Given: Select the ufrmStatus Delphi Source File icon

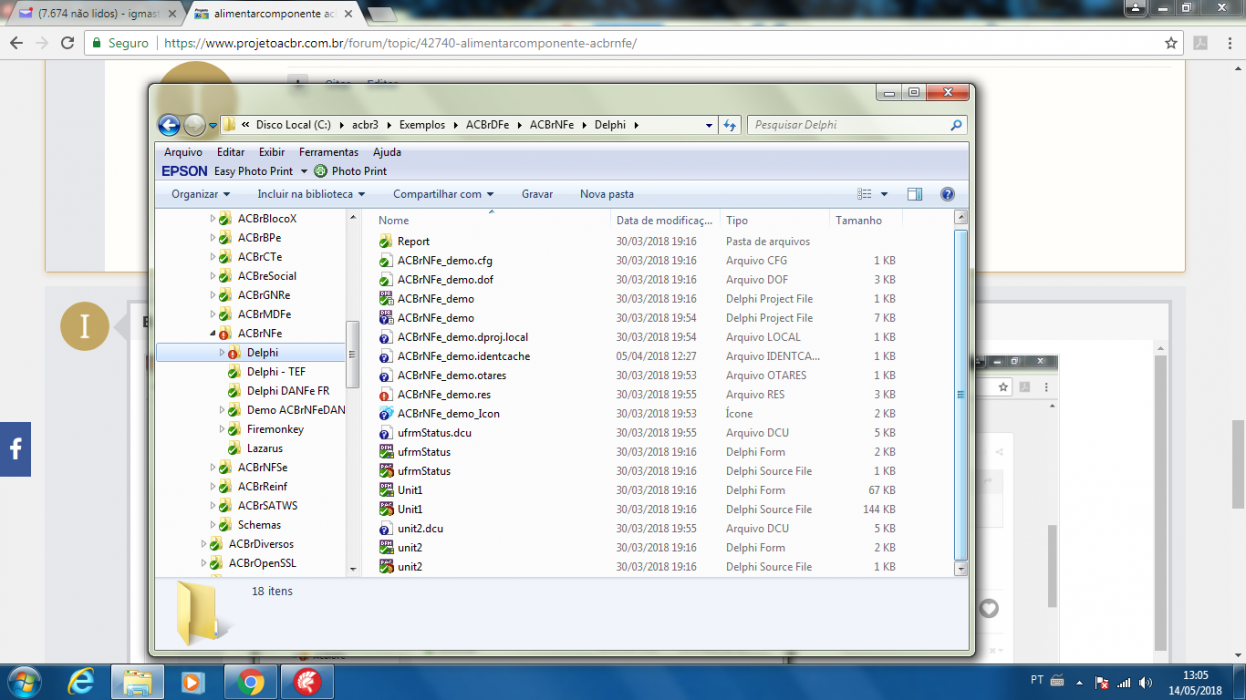Looking at the screenshot, I should point(386,471).
